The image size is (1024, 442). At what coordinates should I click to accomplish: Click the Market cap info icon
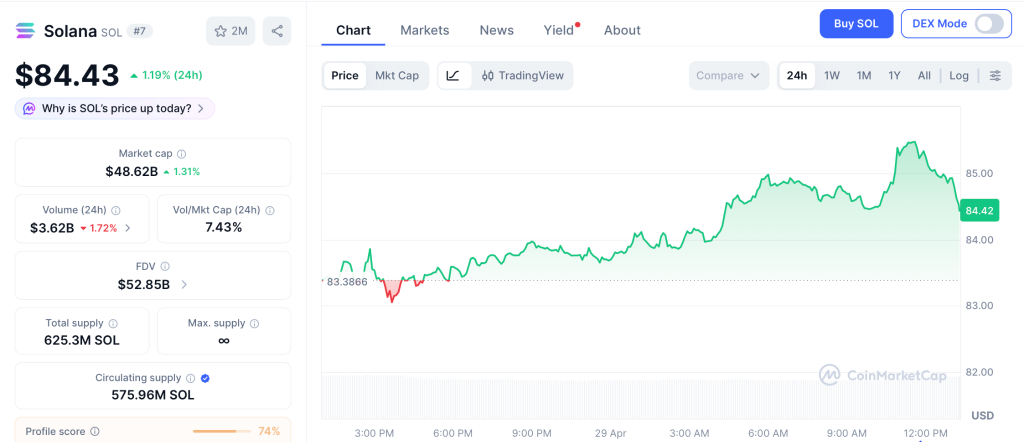click(x=181, y=154)
